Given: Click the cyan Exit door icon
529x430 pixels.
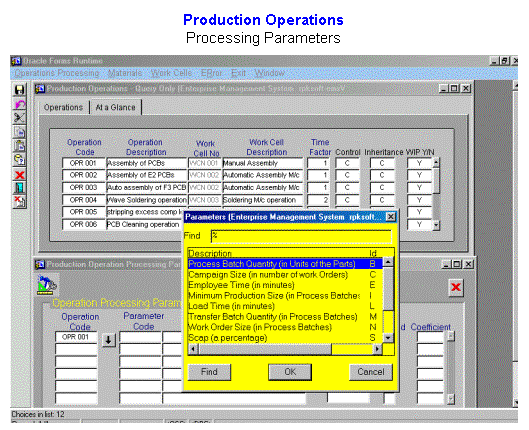Looking at the screenshot, I should 19,188.
